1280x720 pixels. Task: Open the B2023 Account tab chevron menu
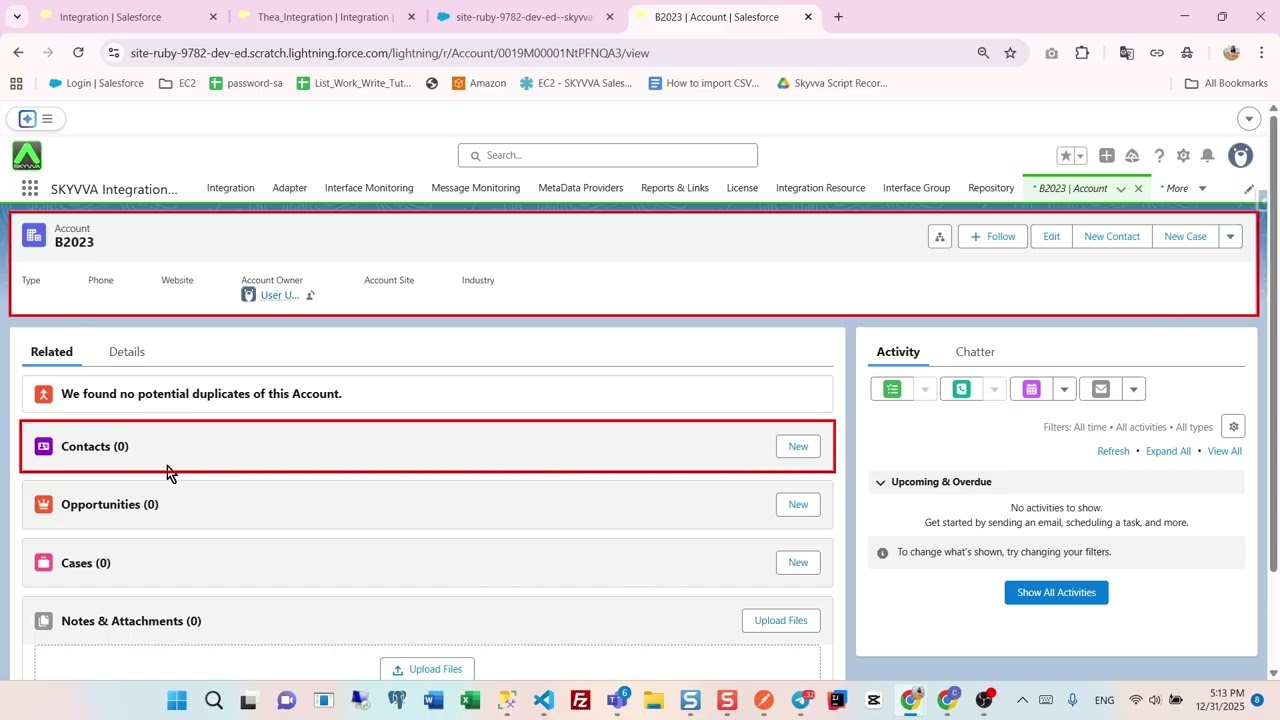click(x=1121, y=189)
